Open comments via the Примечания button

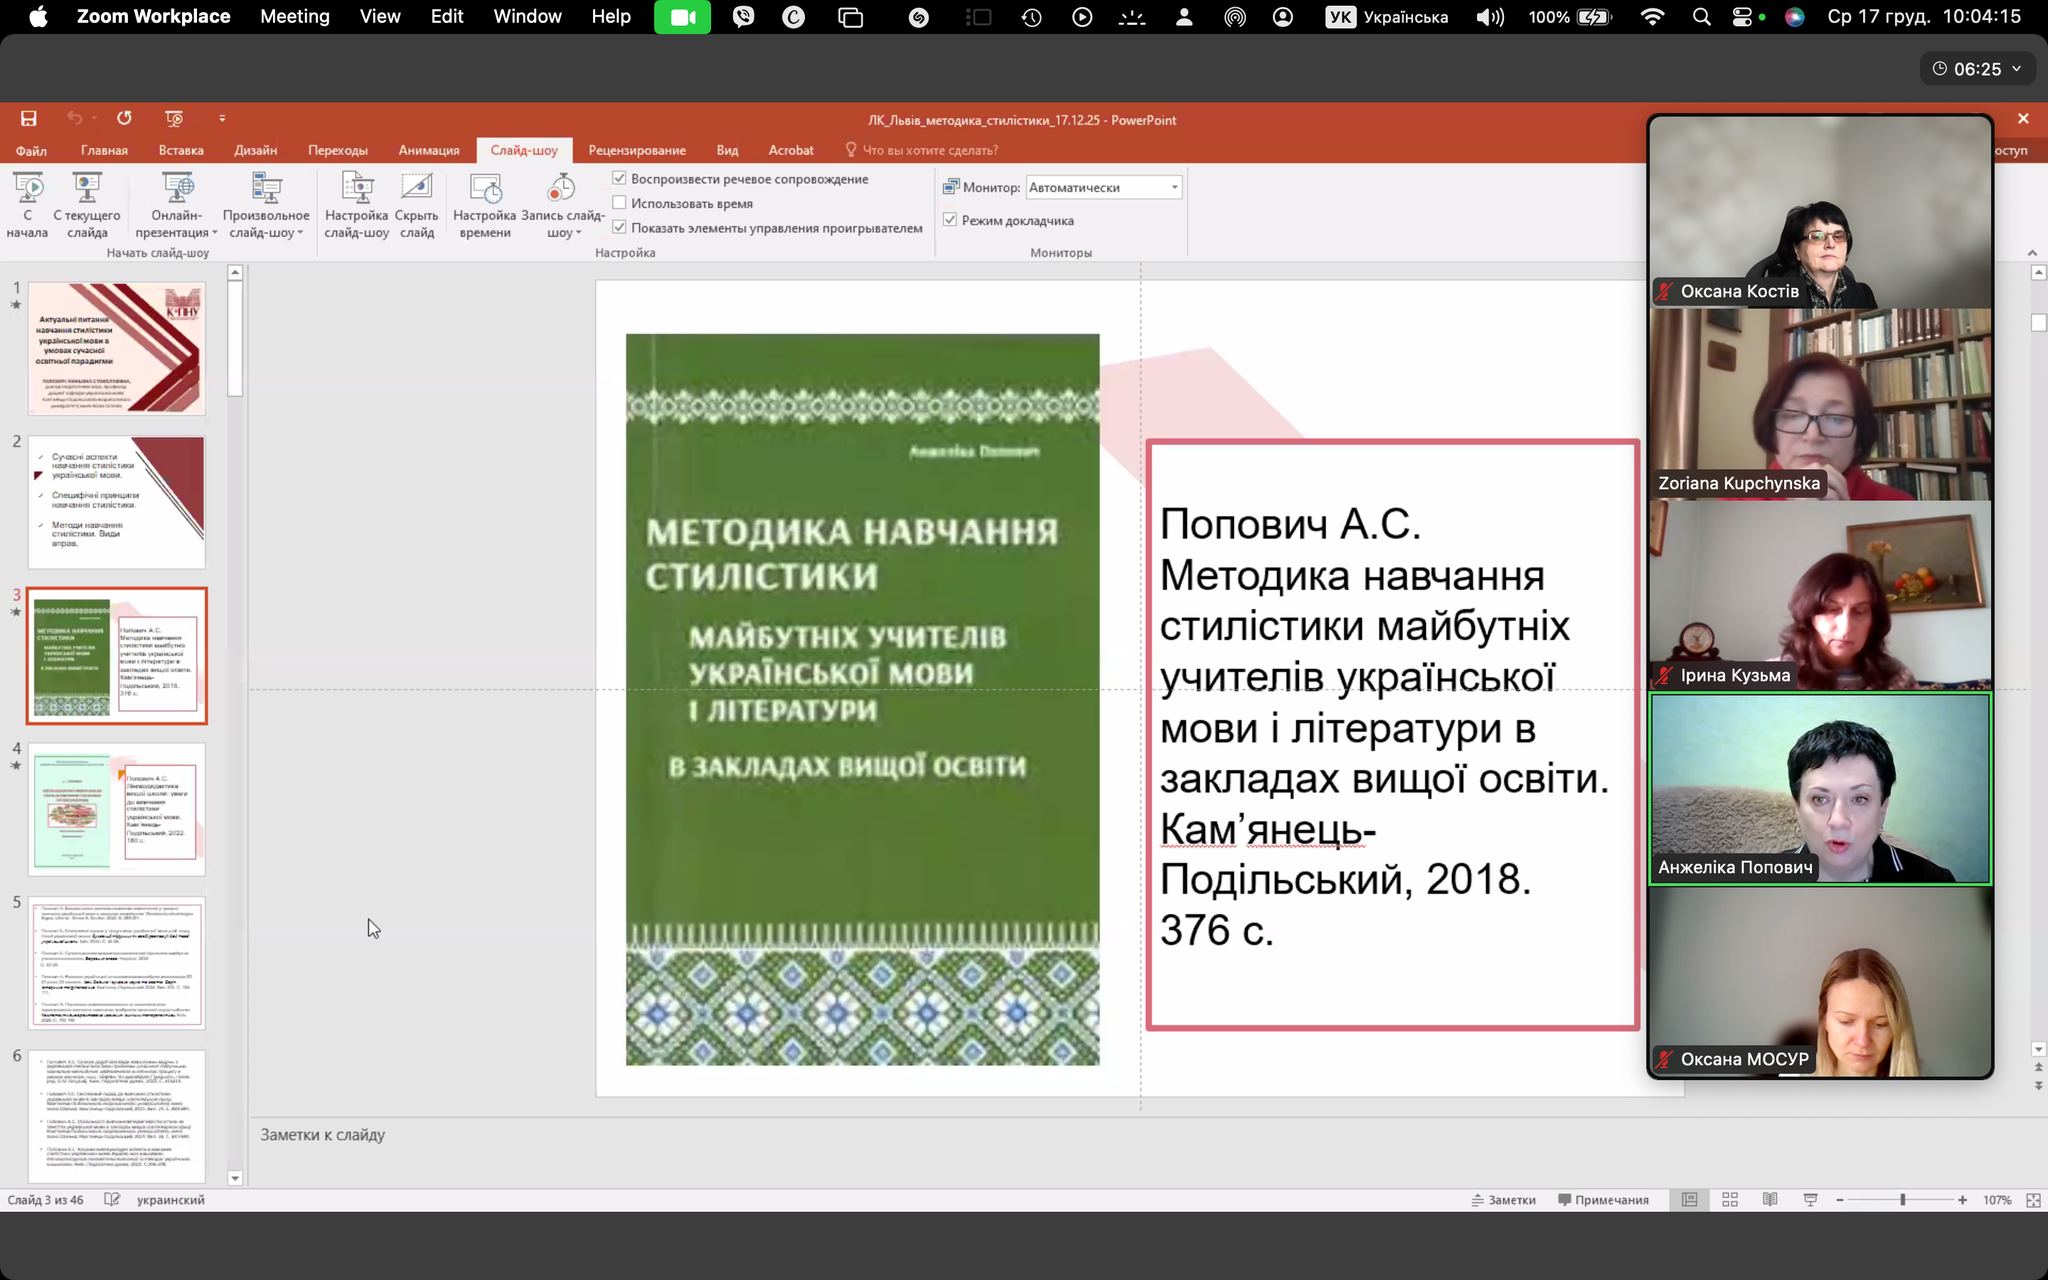point(1605,1199)
